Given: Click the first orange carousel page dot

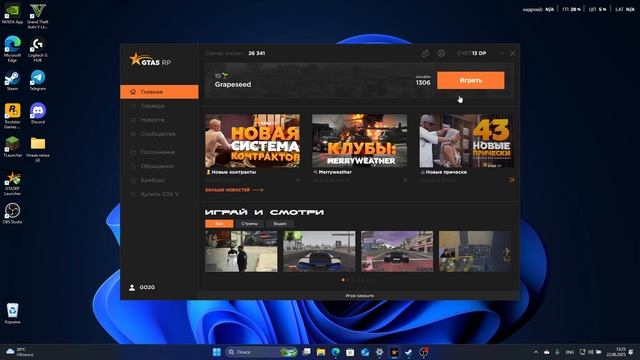Looking at the screenshot, I should [x=343, y=280].
